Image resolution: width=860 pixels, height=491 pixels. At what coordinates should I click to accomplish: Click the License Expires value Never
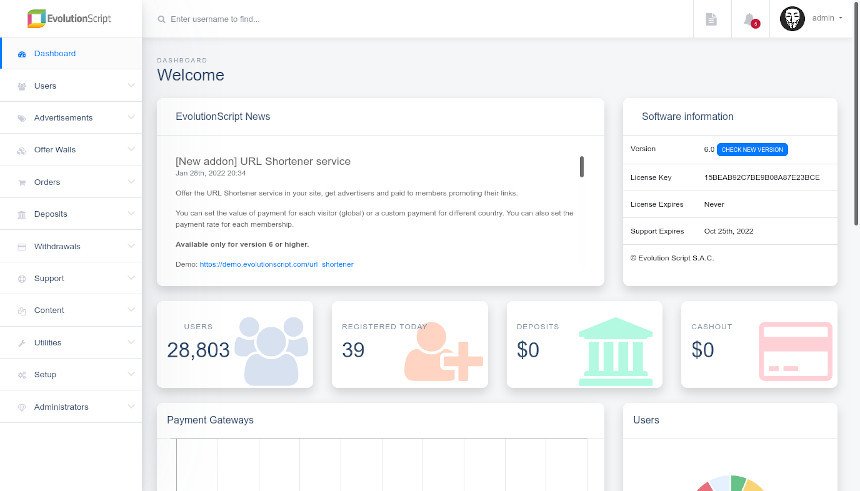(714, 205)
